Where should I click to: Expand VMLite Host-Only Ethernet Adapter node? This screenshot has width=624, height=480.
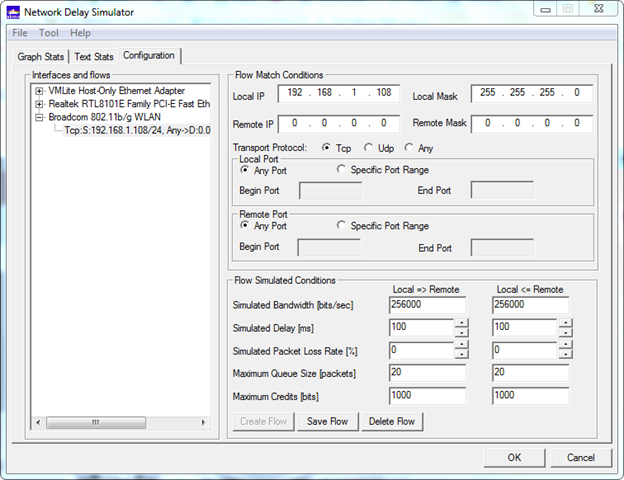click(39, 91)
